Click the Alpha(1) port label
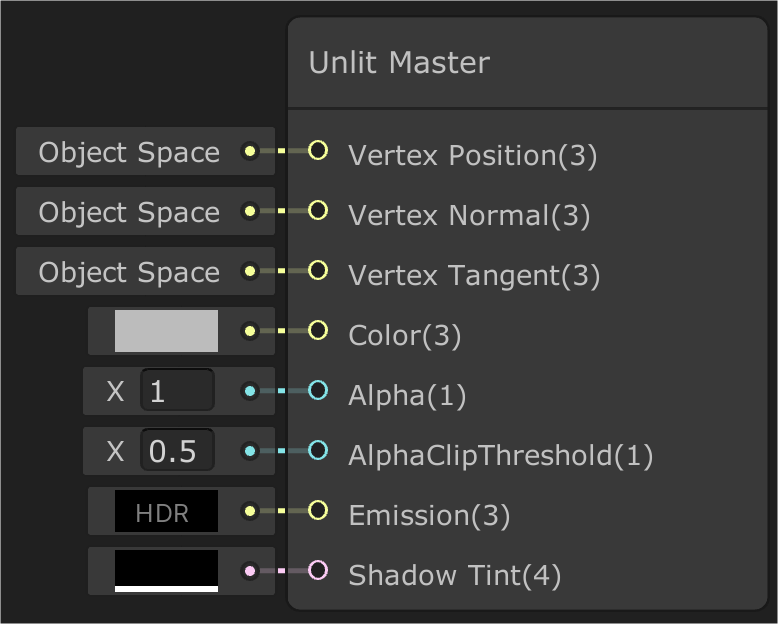The image size is (778, 624). [407, 396]
